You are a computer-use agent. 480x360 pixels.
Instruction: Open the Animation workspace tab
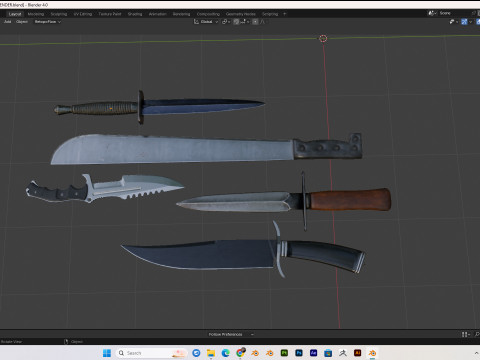click(x=157, y=14)
